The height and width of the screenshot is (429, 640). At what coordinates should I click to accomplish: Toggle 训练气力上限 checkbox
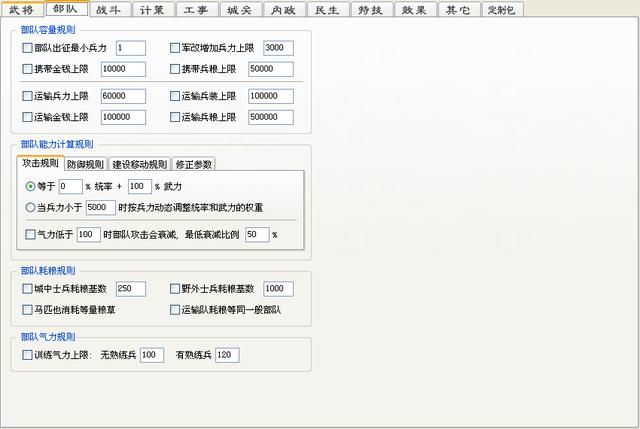[x=27, y=355]
